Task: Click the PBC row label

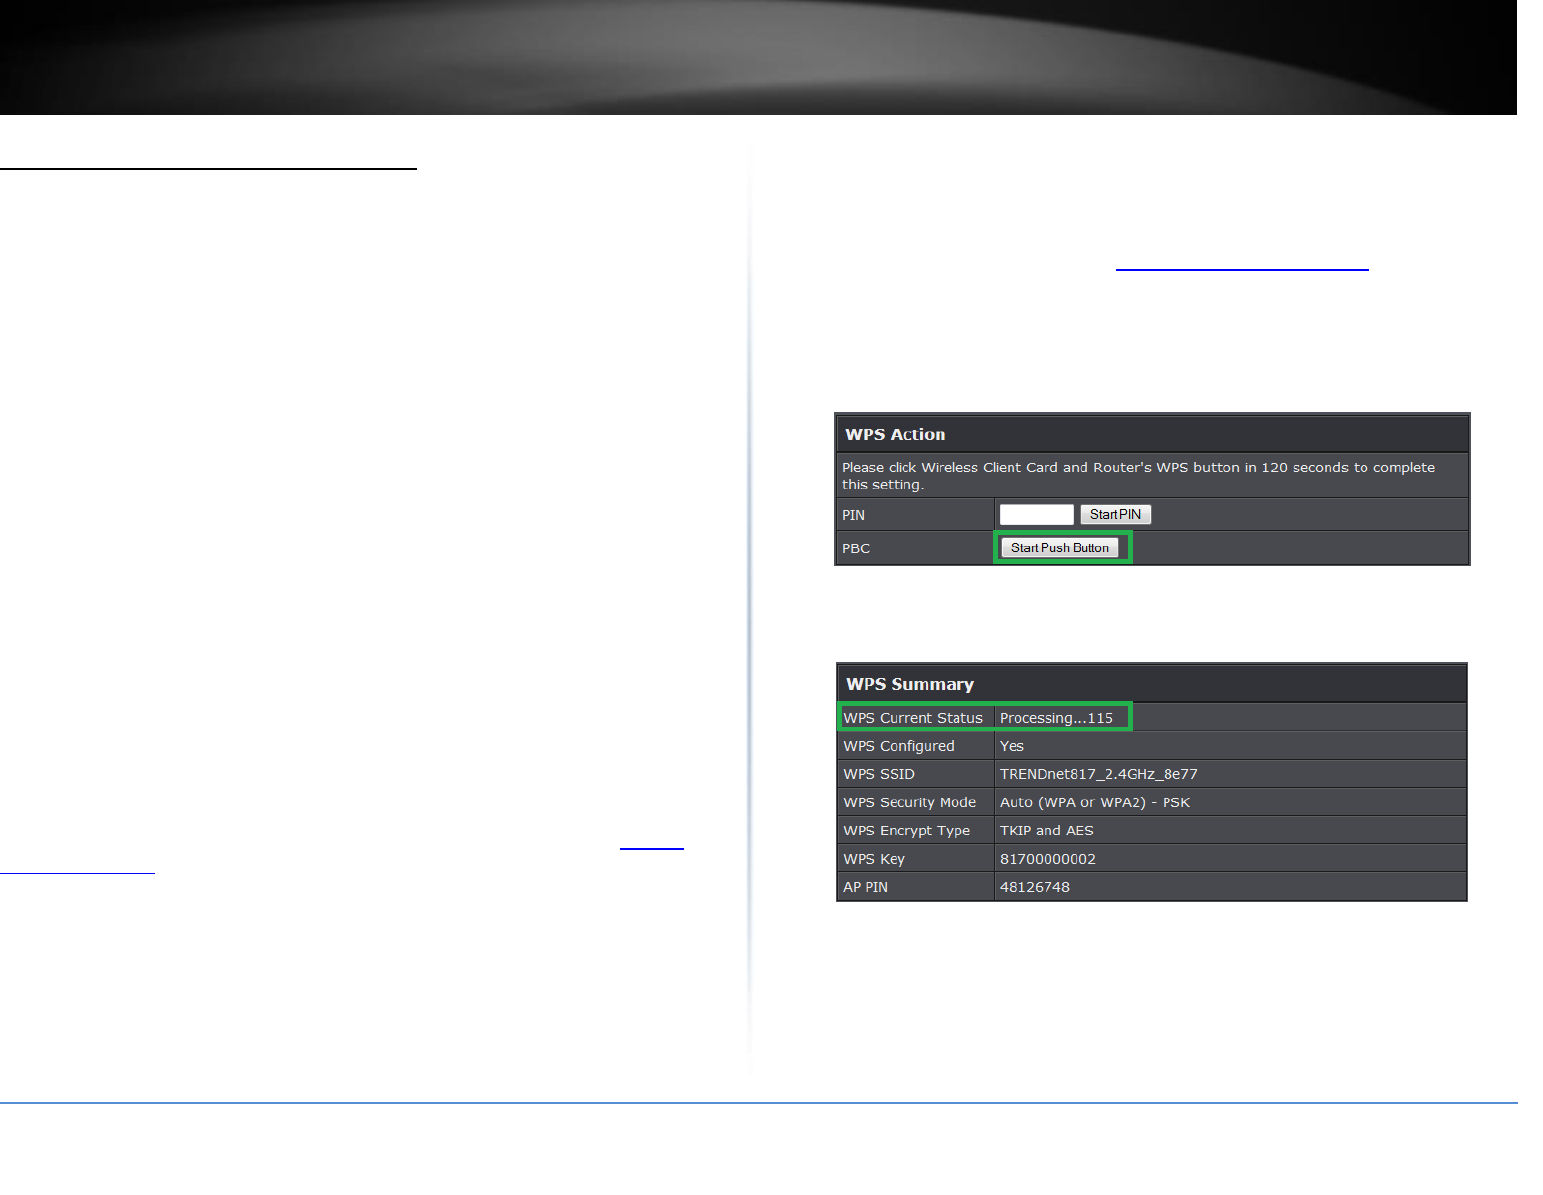Action: click(856, 548)
